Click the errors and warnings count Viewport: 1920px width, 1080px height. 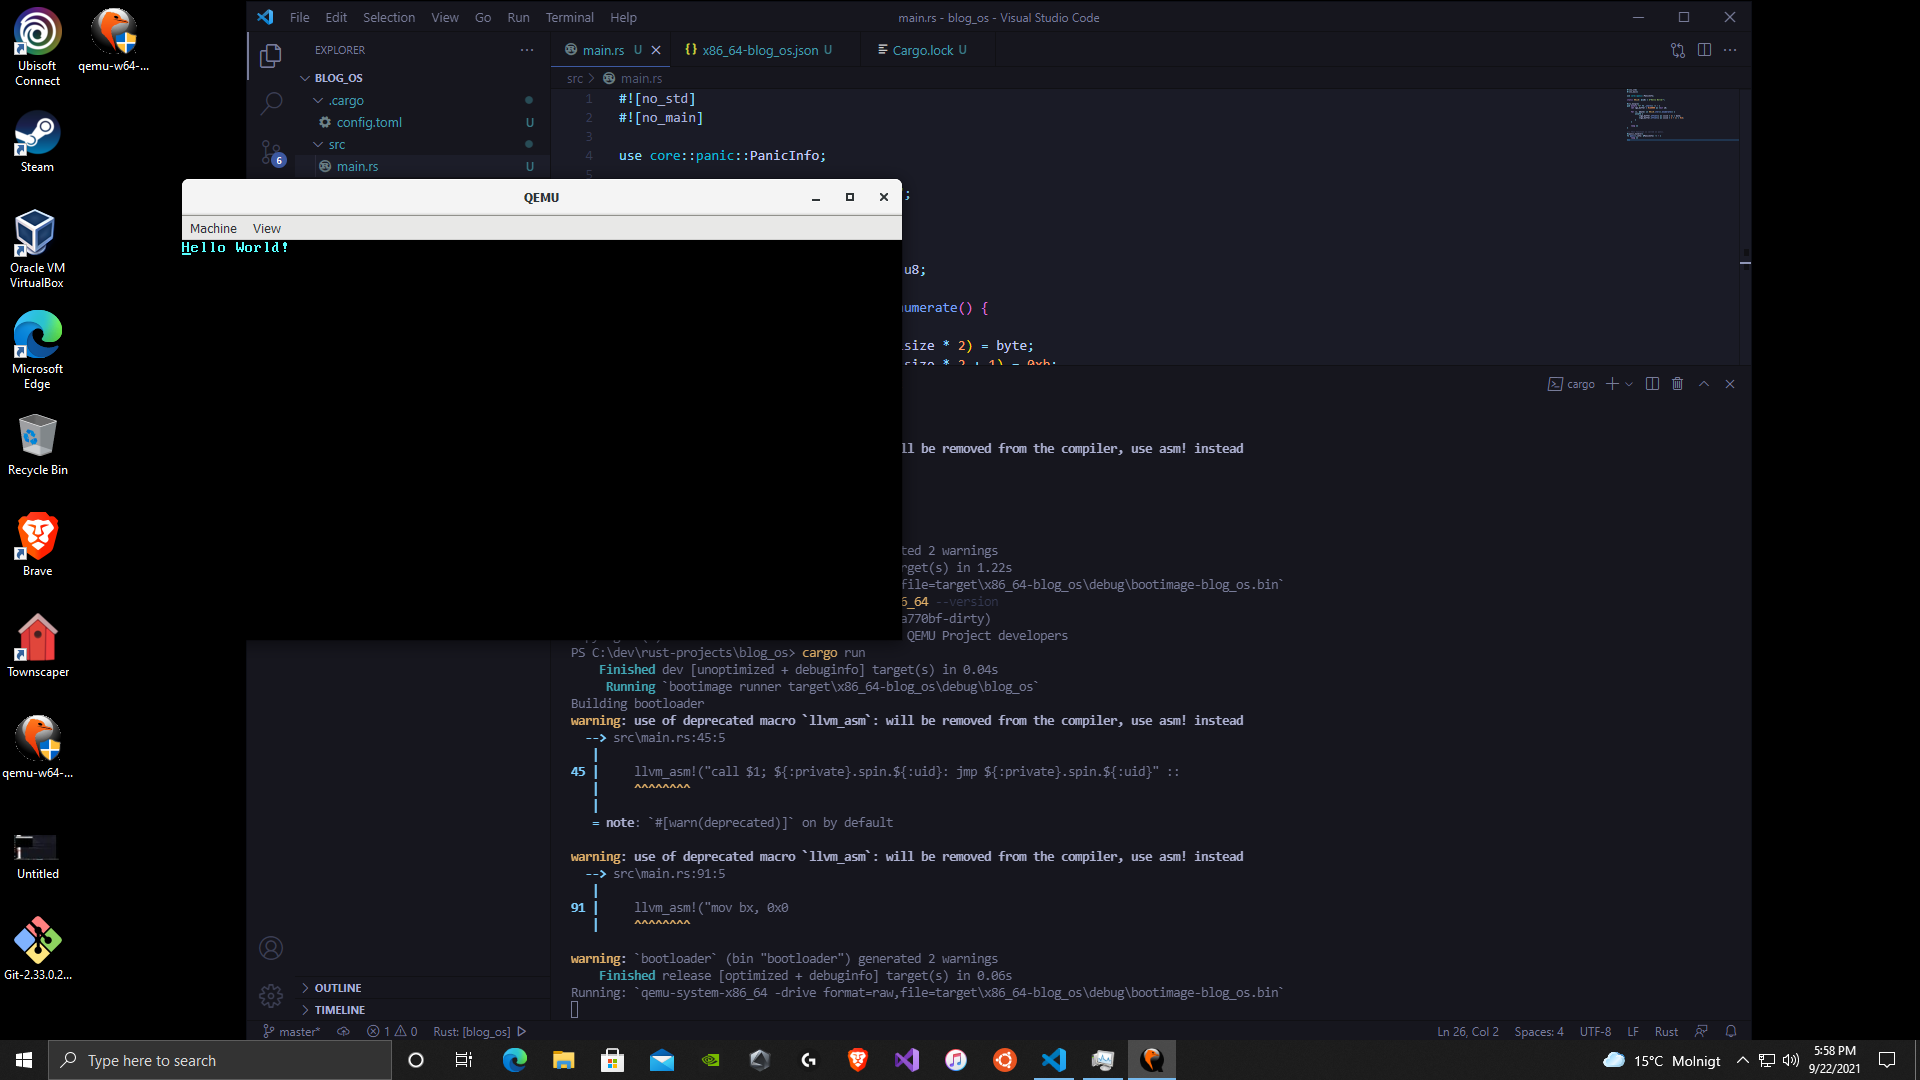(x=392, y=1031)
